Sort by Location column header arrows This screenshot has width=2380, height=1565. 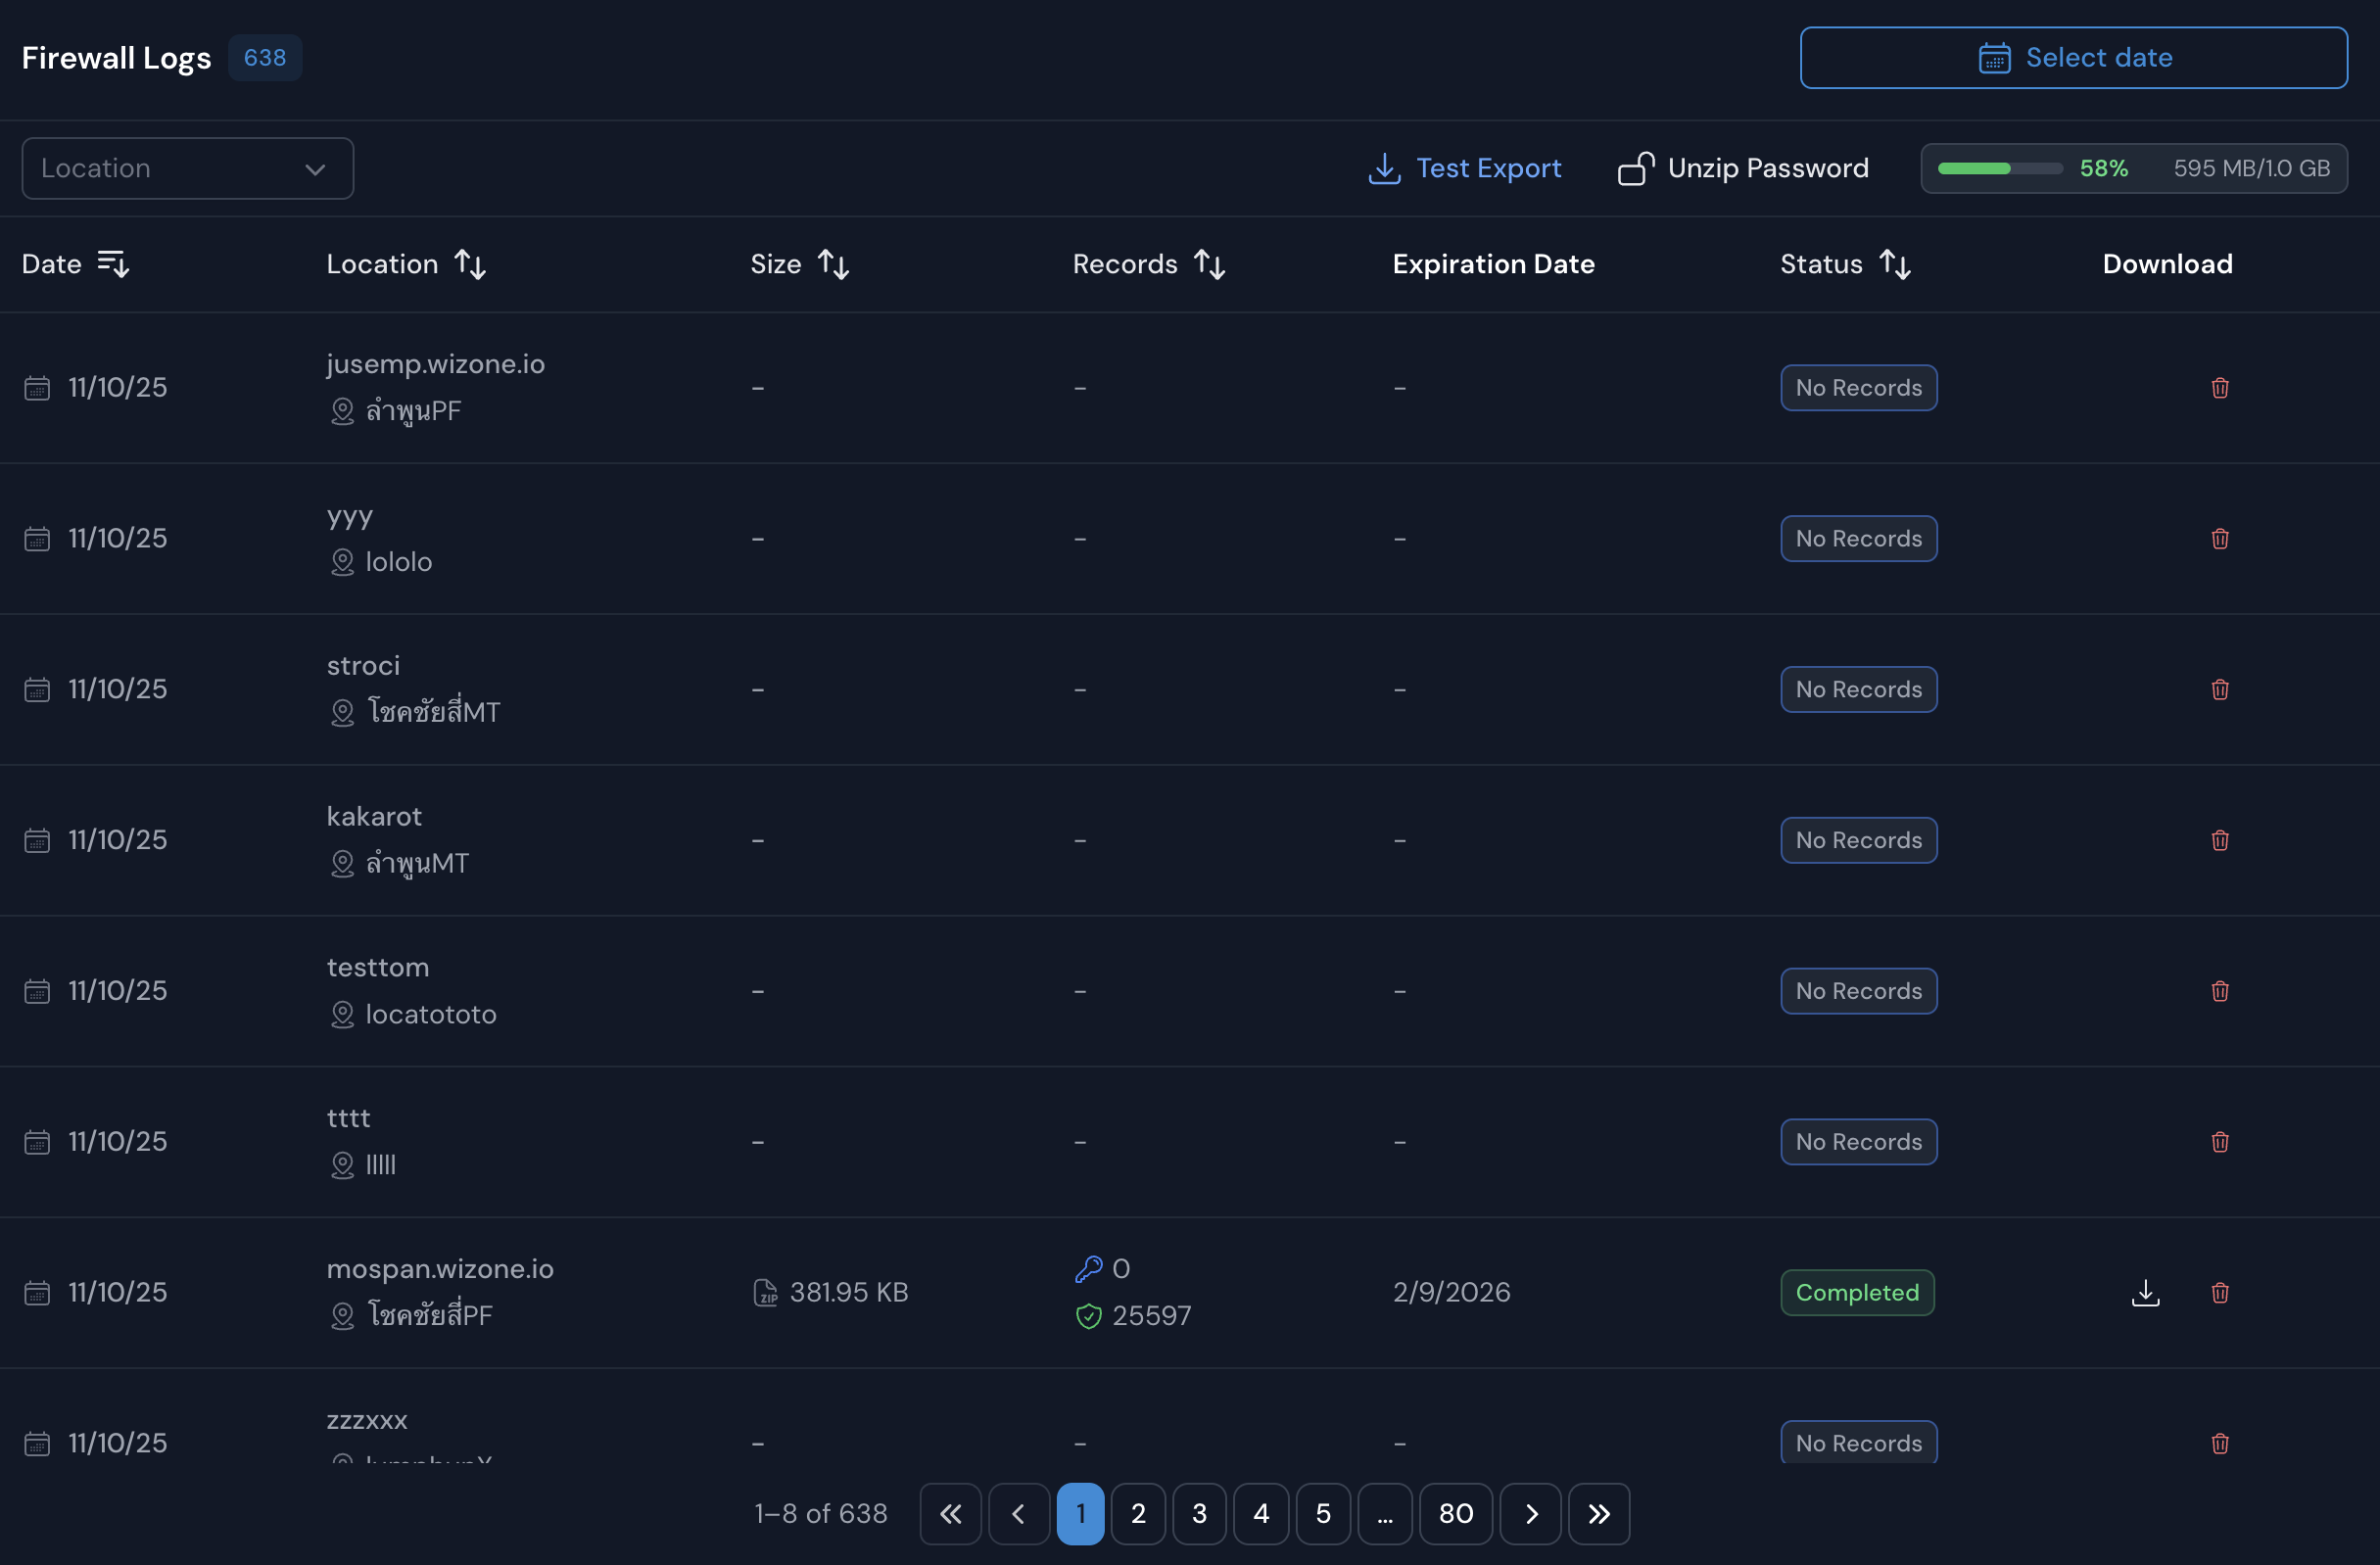(470, 264)
